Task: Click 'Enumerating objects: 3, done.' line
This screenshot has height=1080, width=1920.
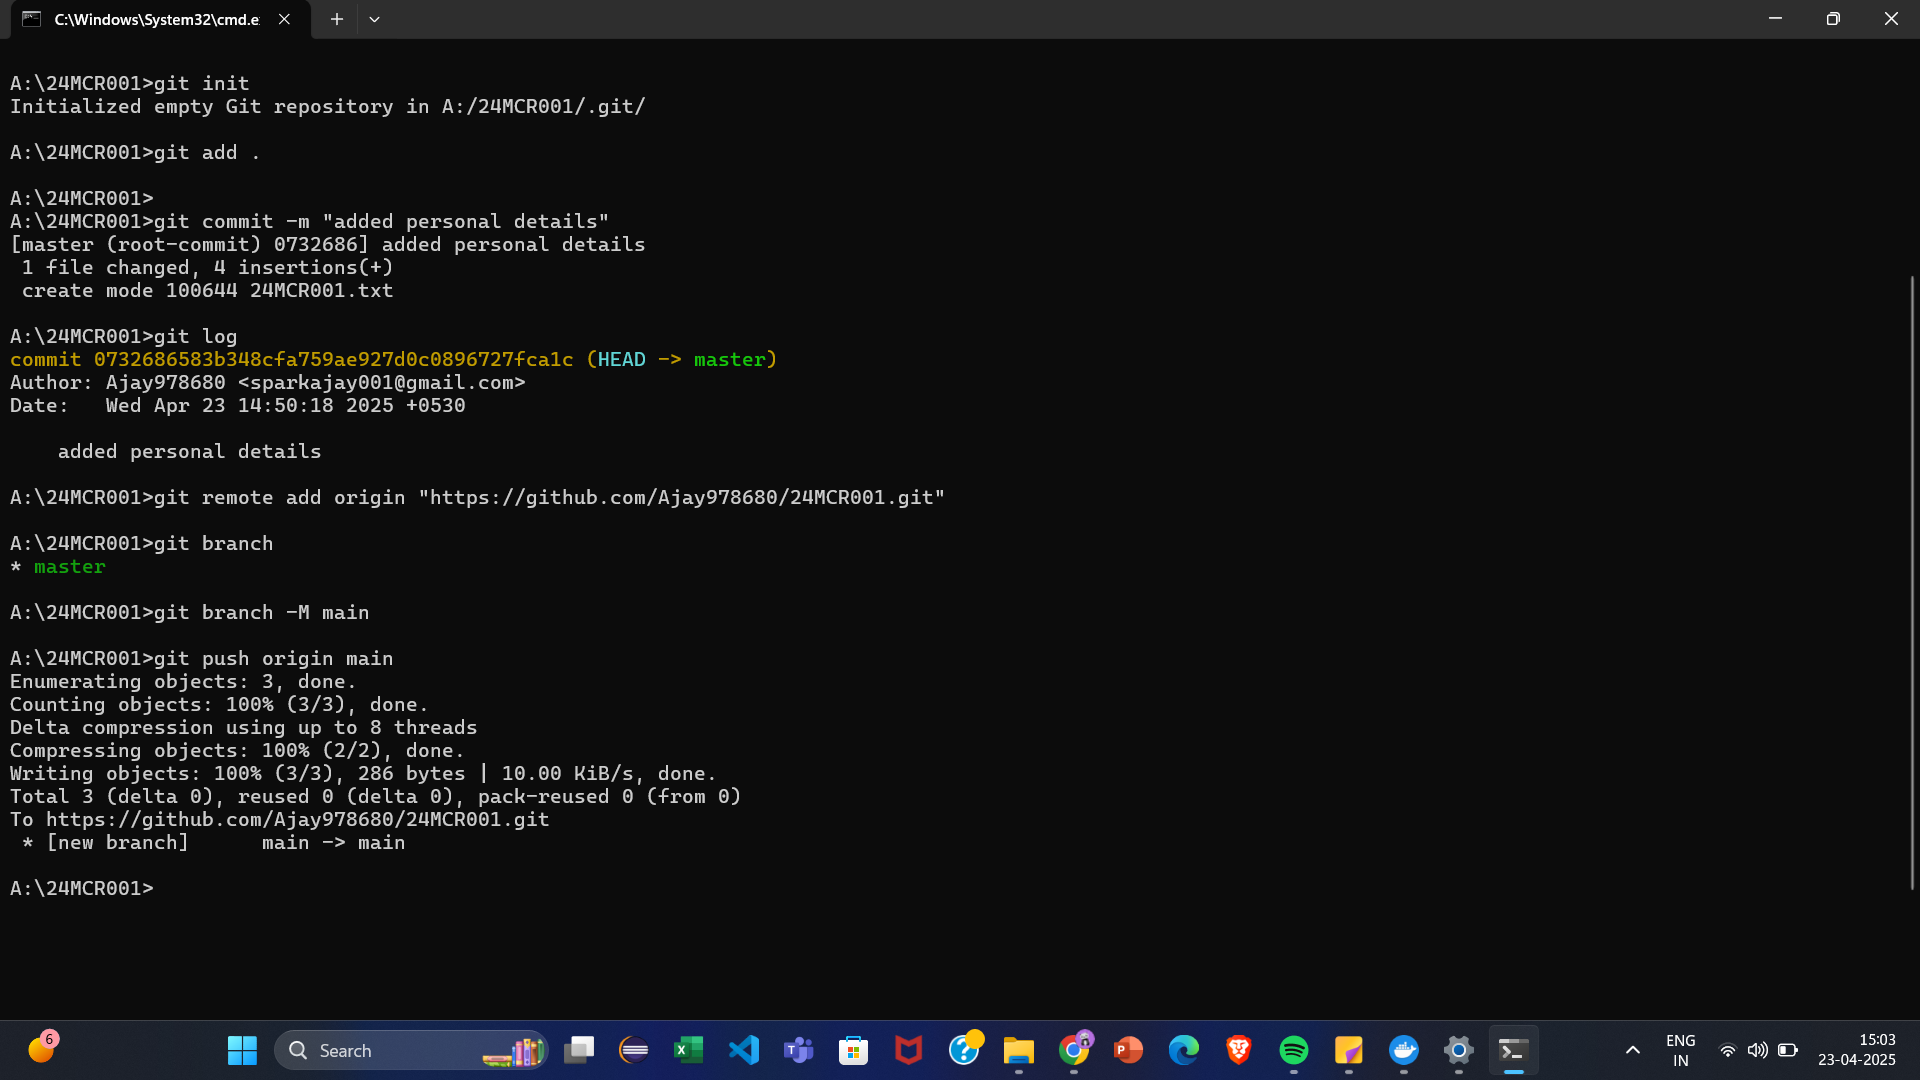Action: 183,681
